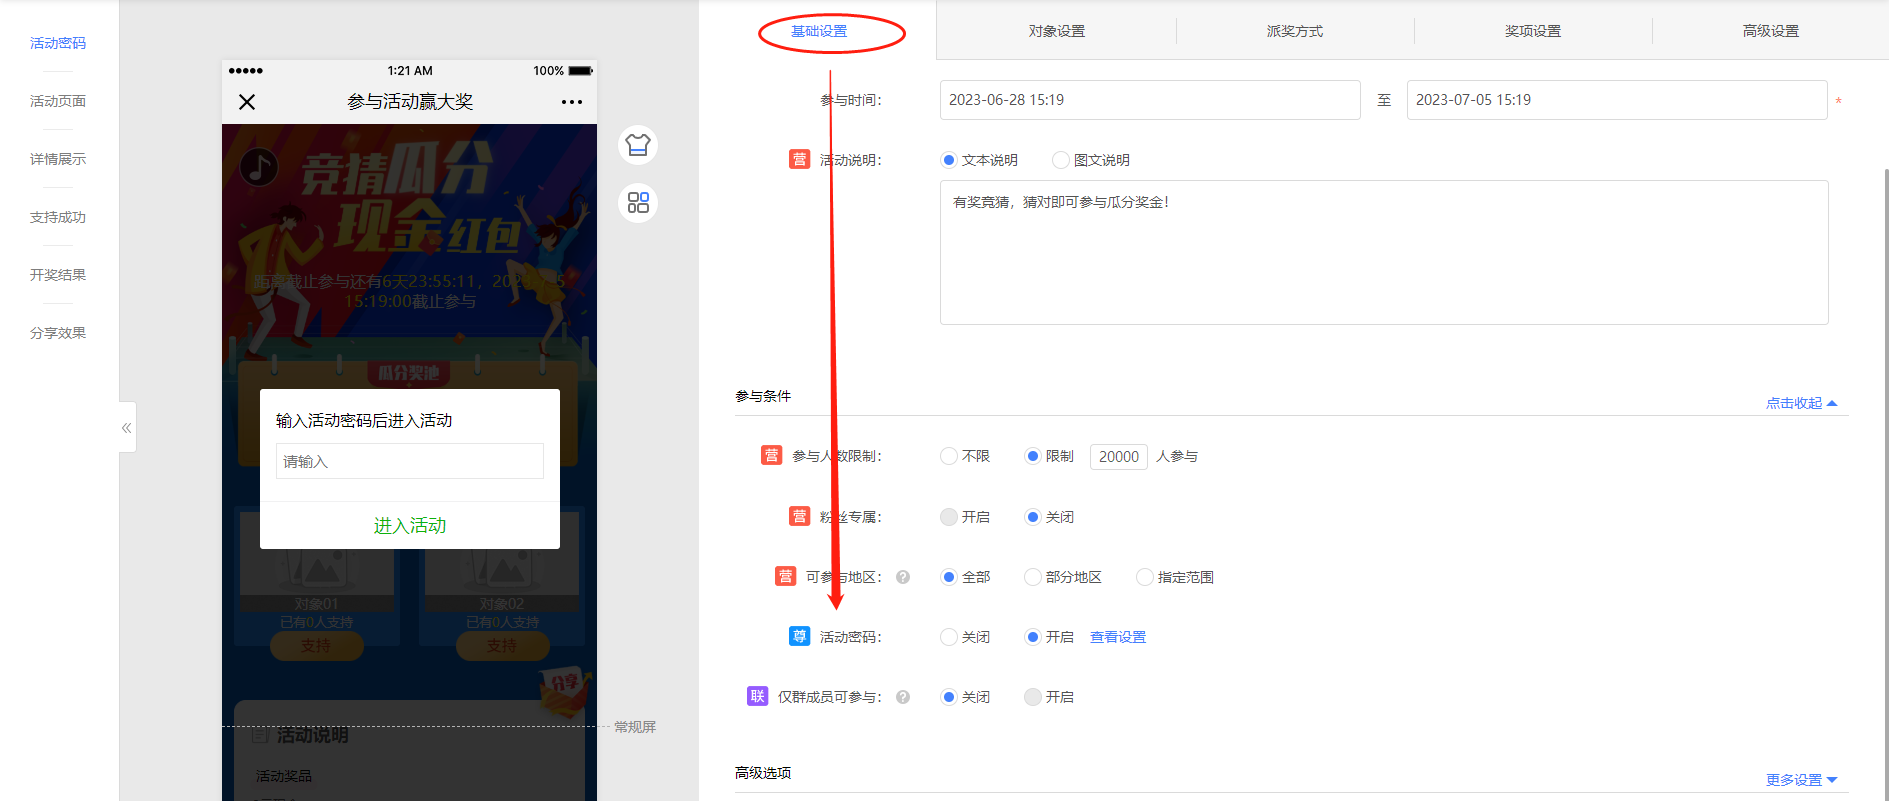Select 不限 for participant limit
This screenshot has width=1889, height=801.
[949, 456]
